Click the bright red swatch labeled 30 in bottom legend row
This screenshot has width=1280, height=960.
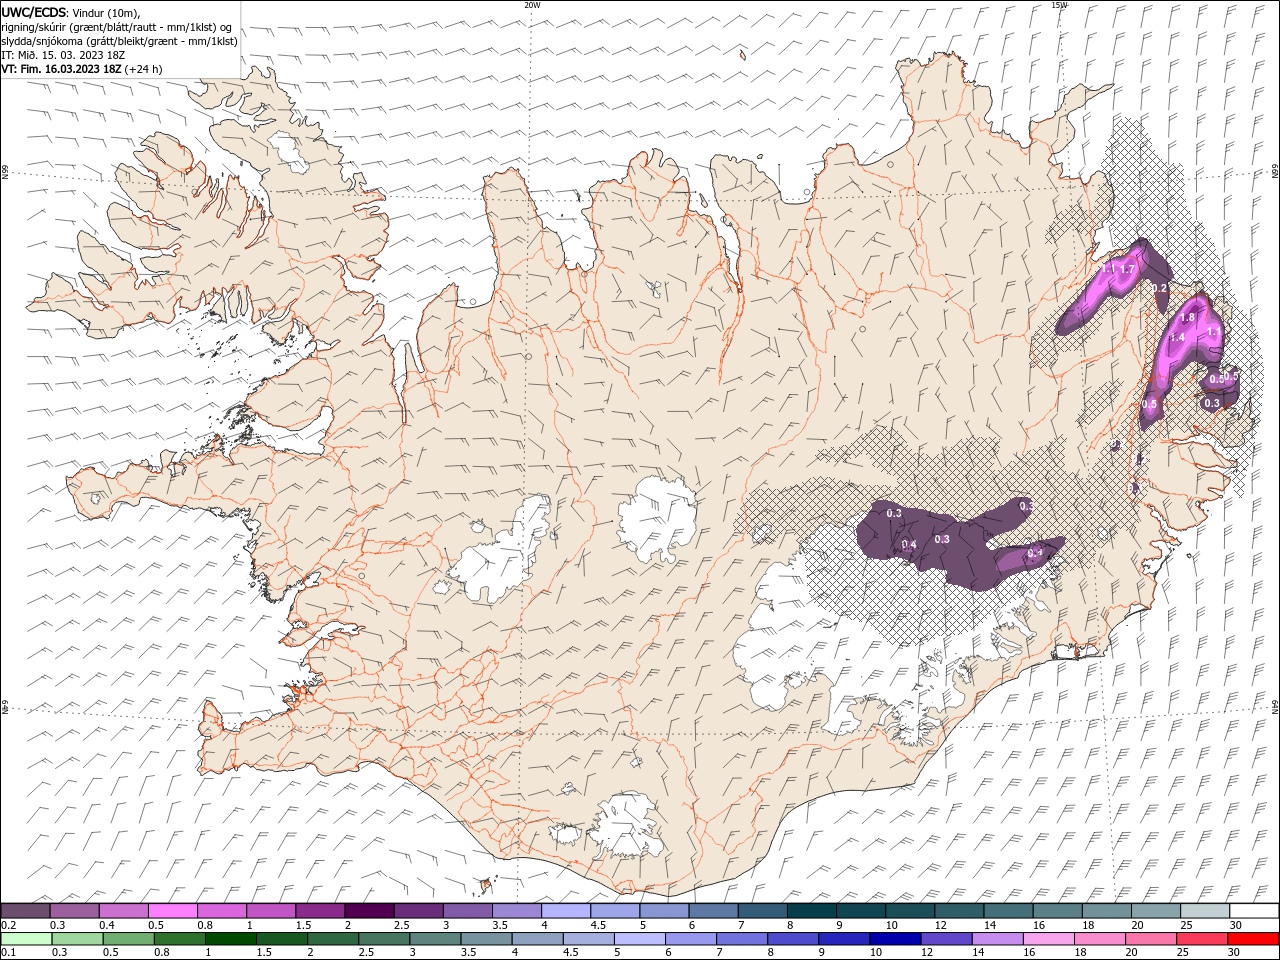(x=1253, y=938)
